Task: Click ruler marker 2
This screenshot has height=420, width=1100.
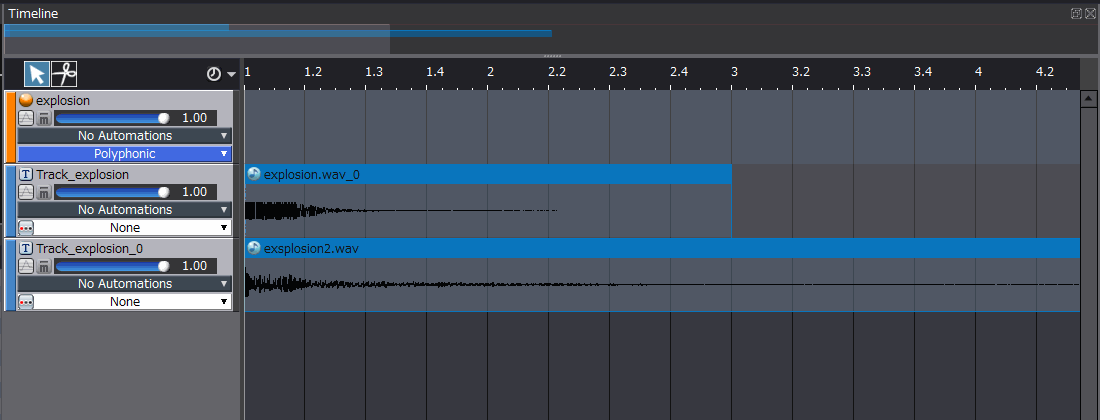Action: click(491, 72)
